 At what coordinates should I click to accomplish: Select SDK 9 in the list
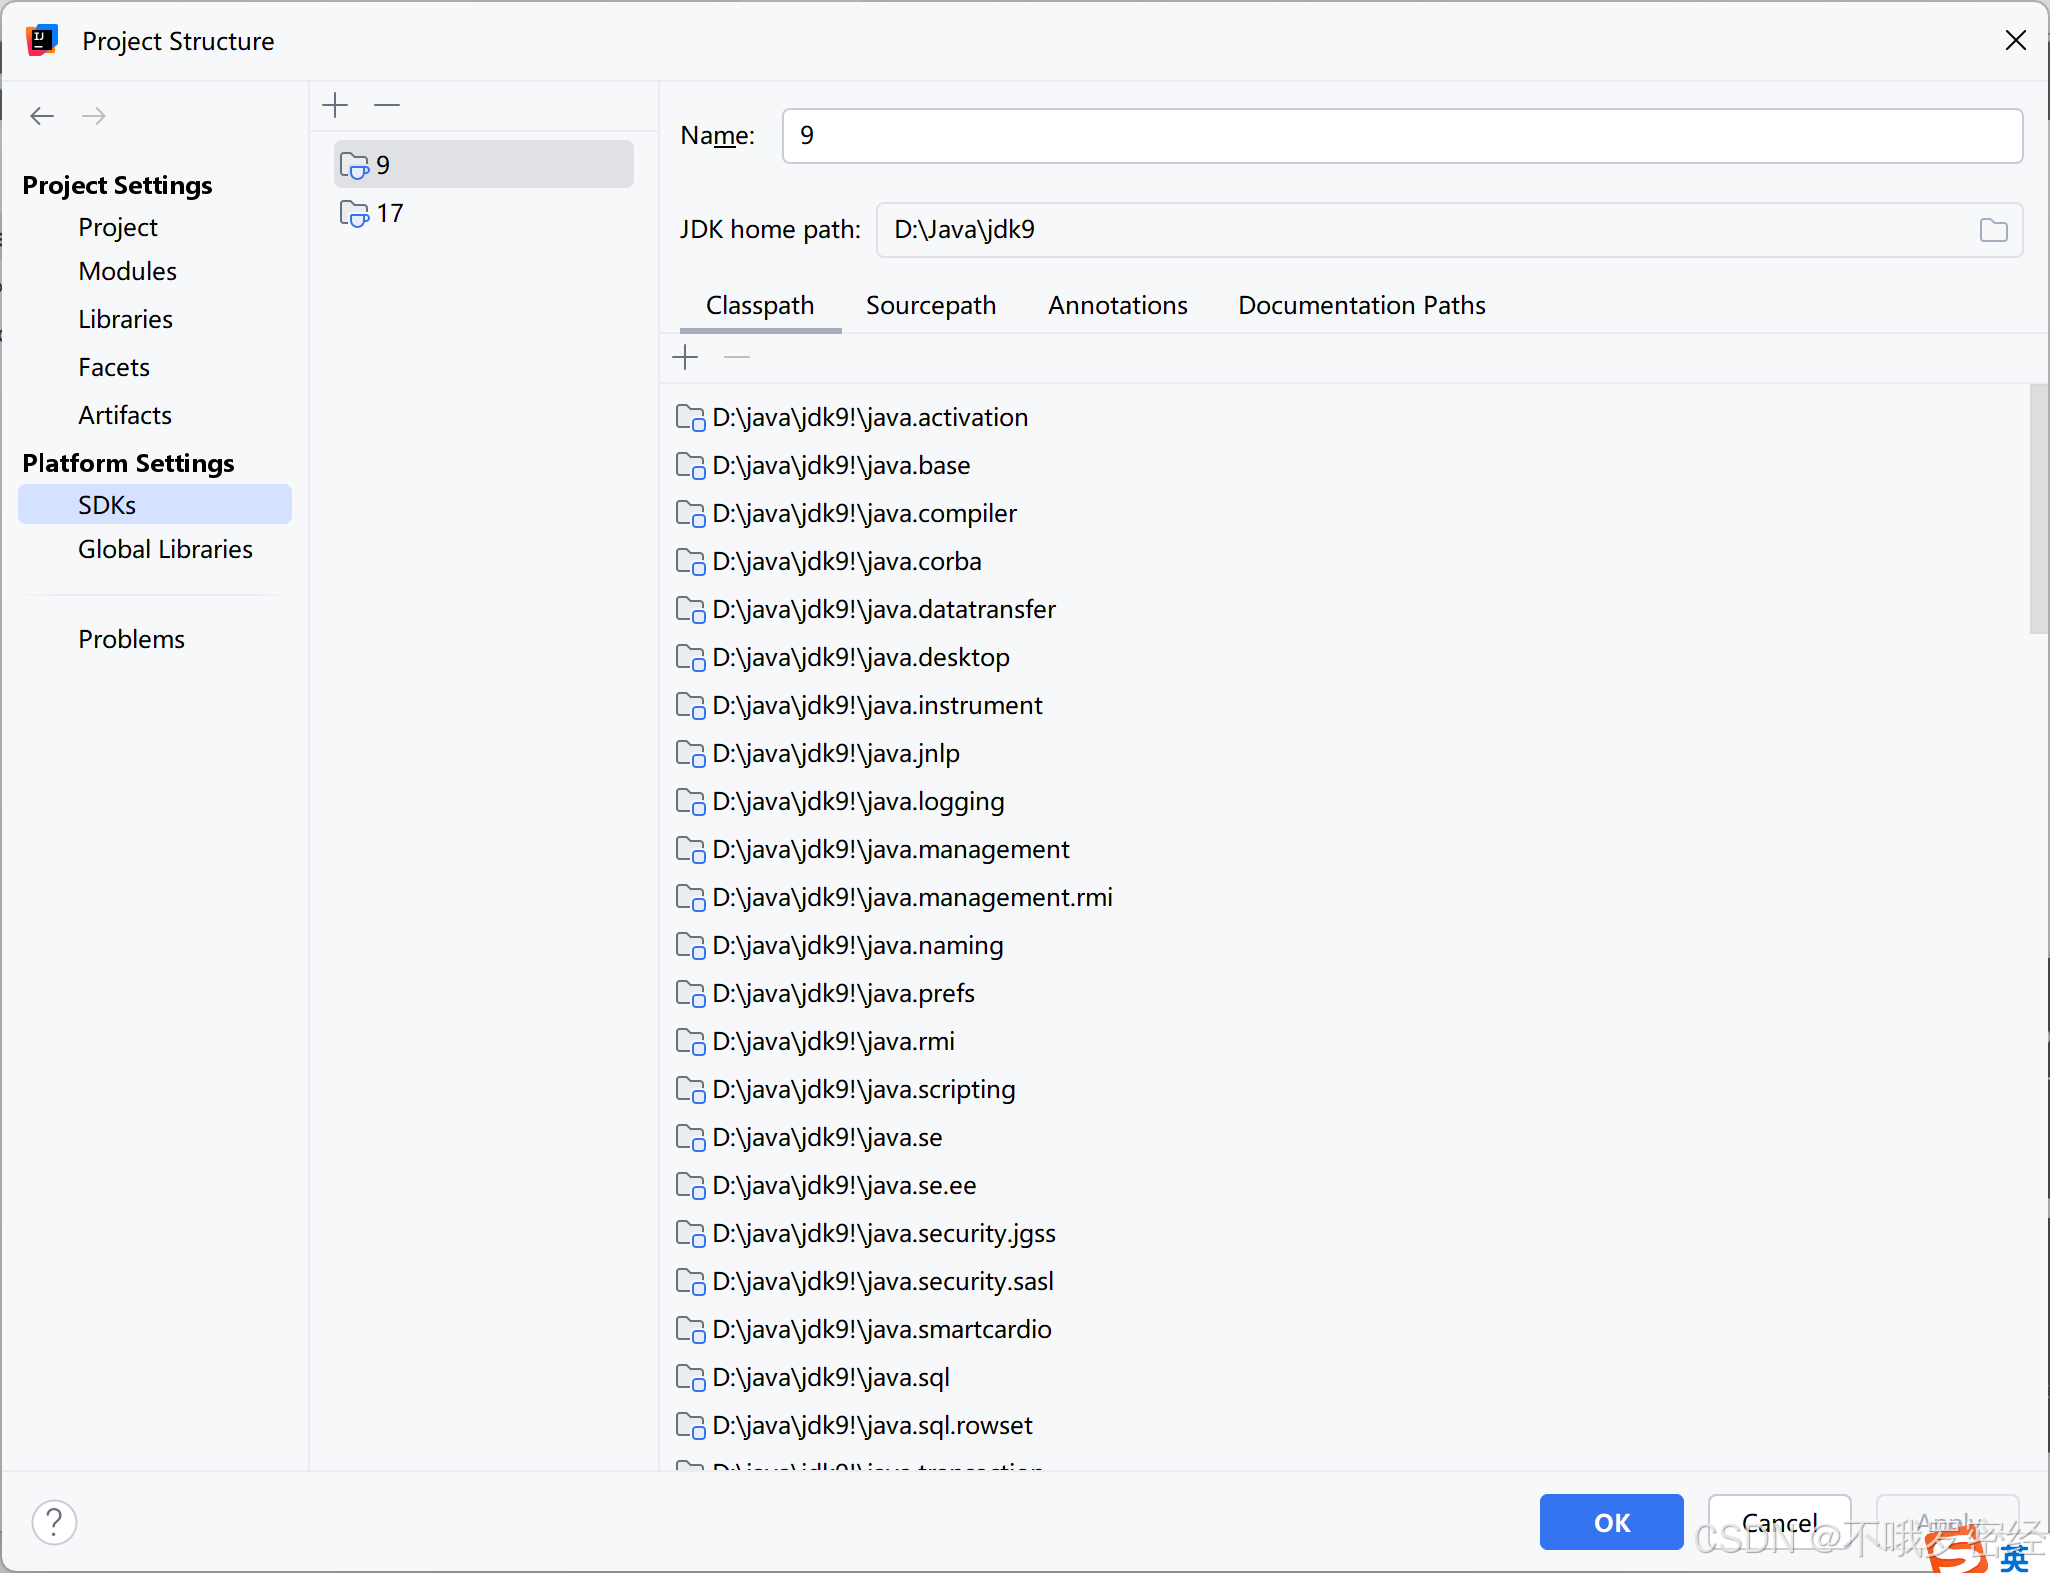[383, 165]
